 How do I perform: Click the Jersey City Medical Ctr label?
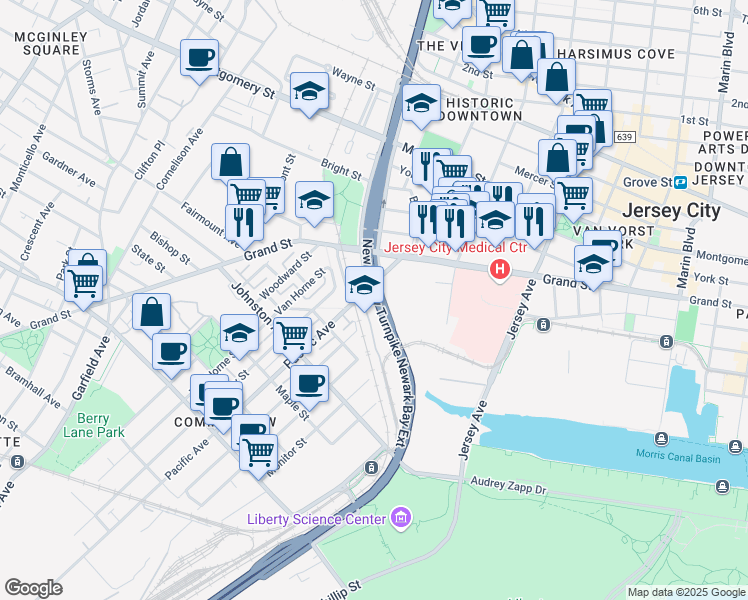456,248
